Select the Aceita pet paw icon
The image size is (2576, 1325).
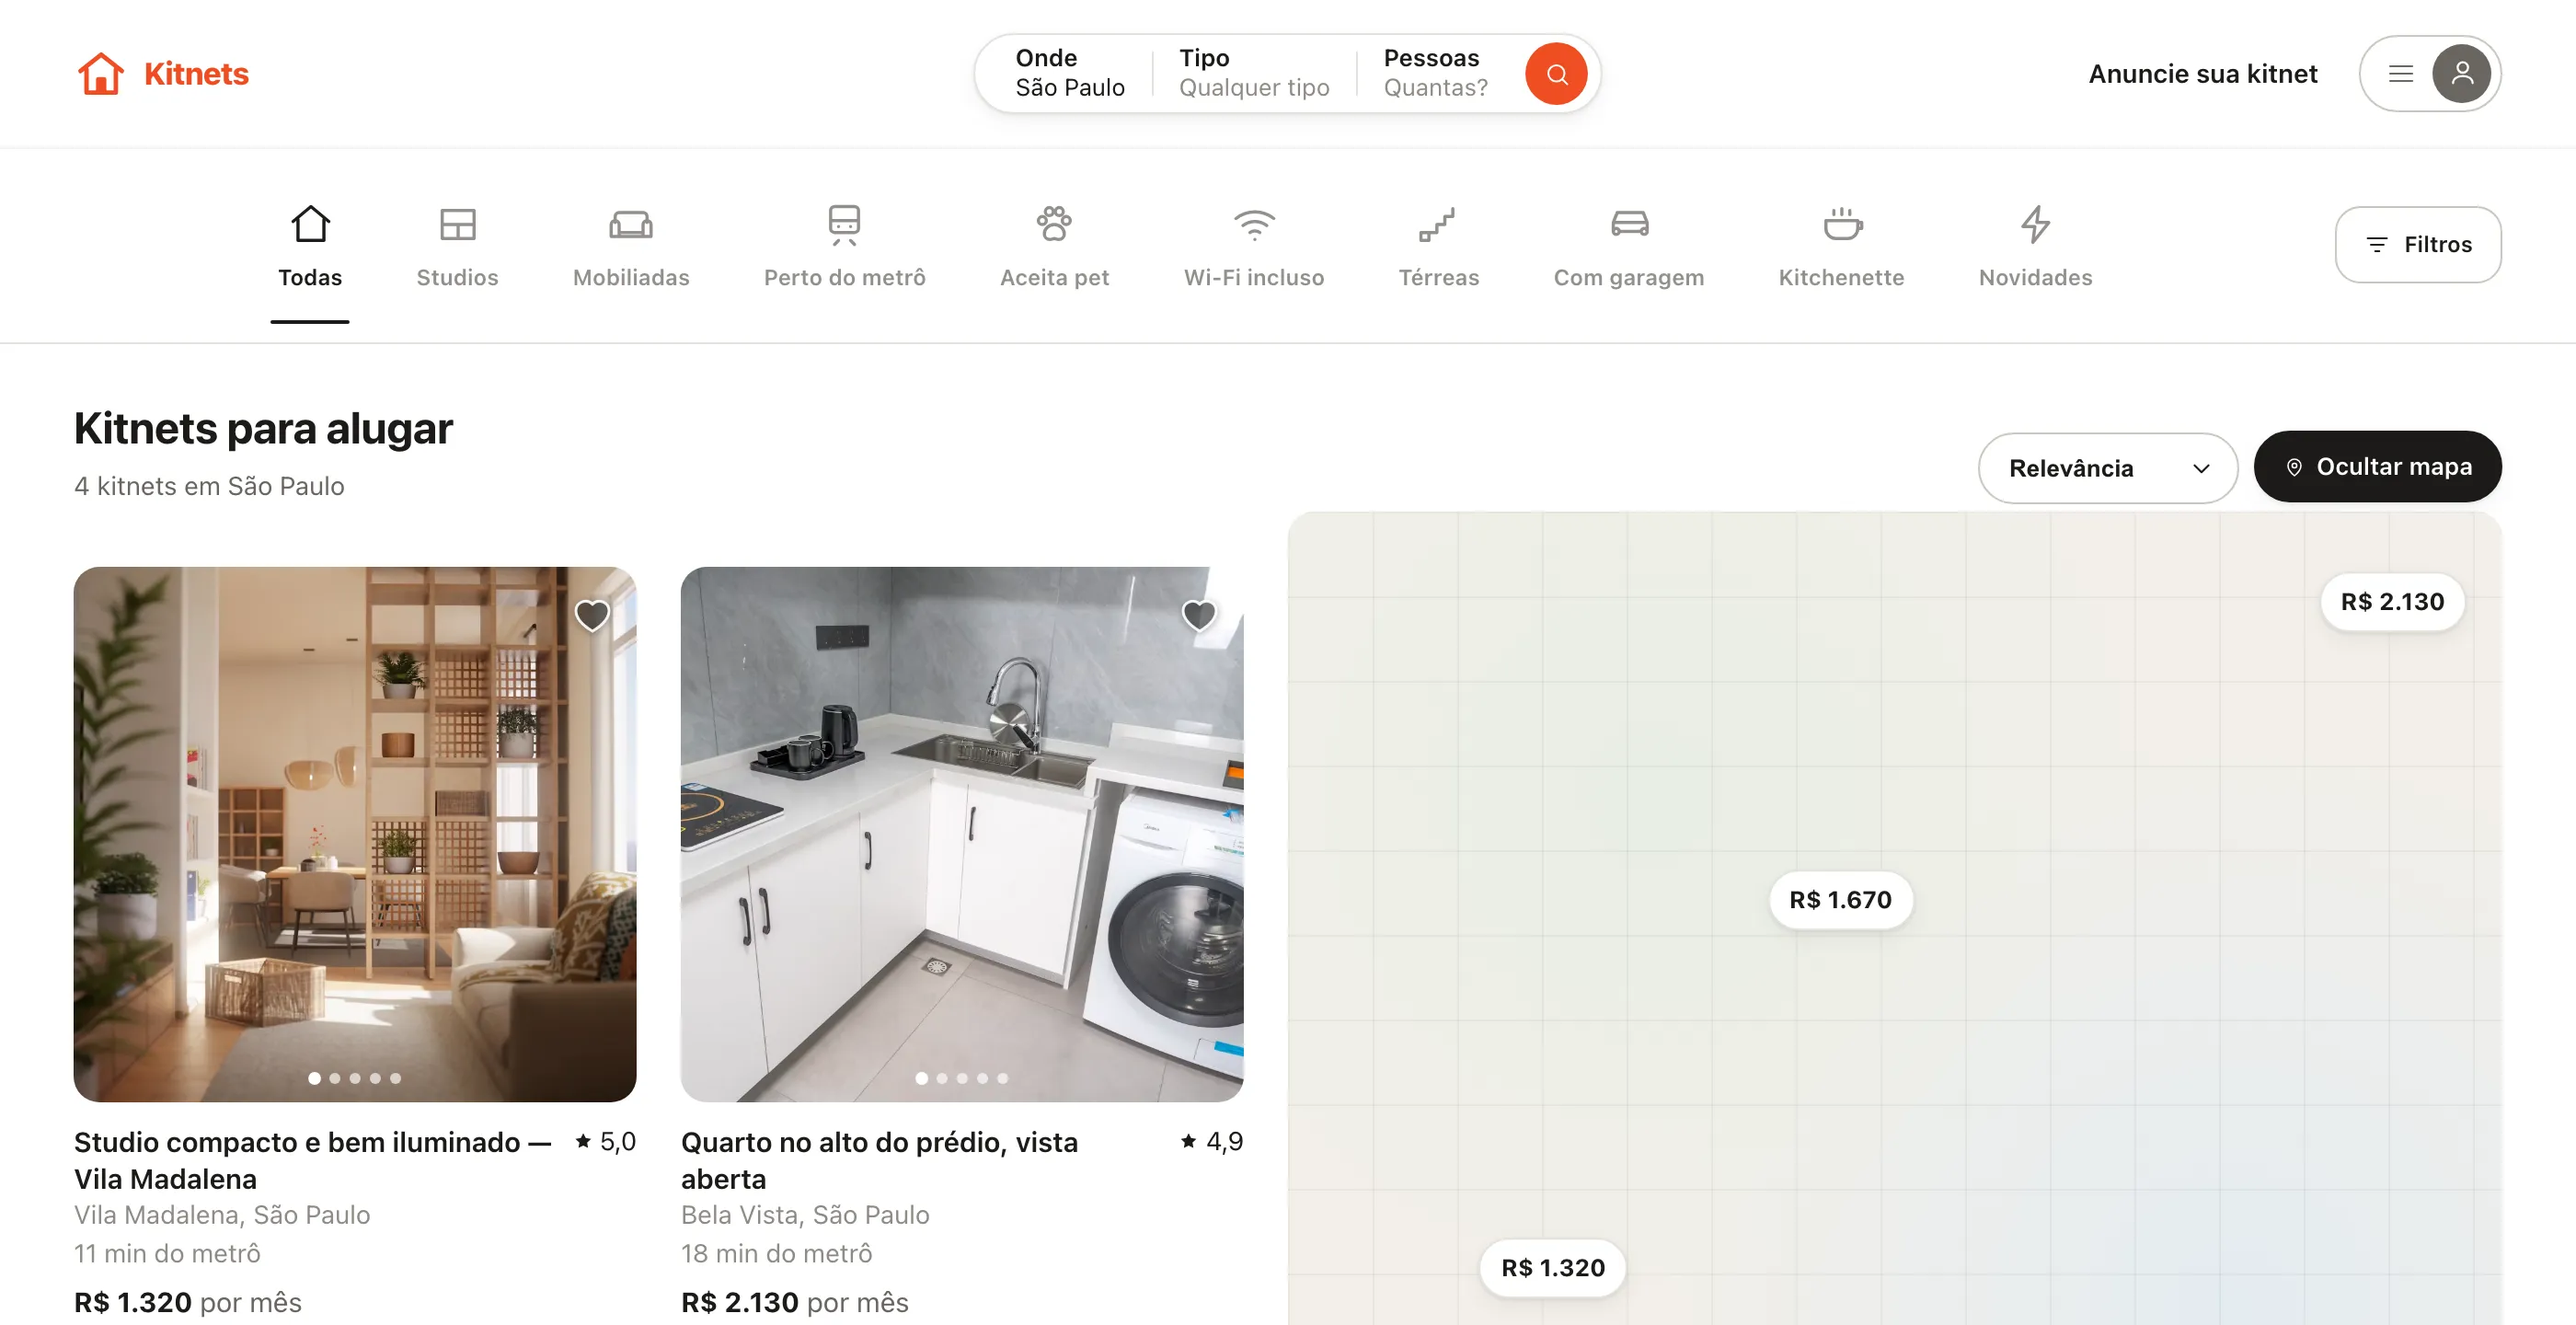tap(1054, 224)
